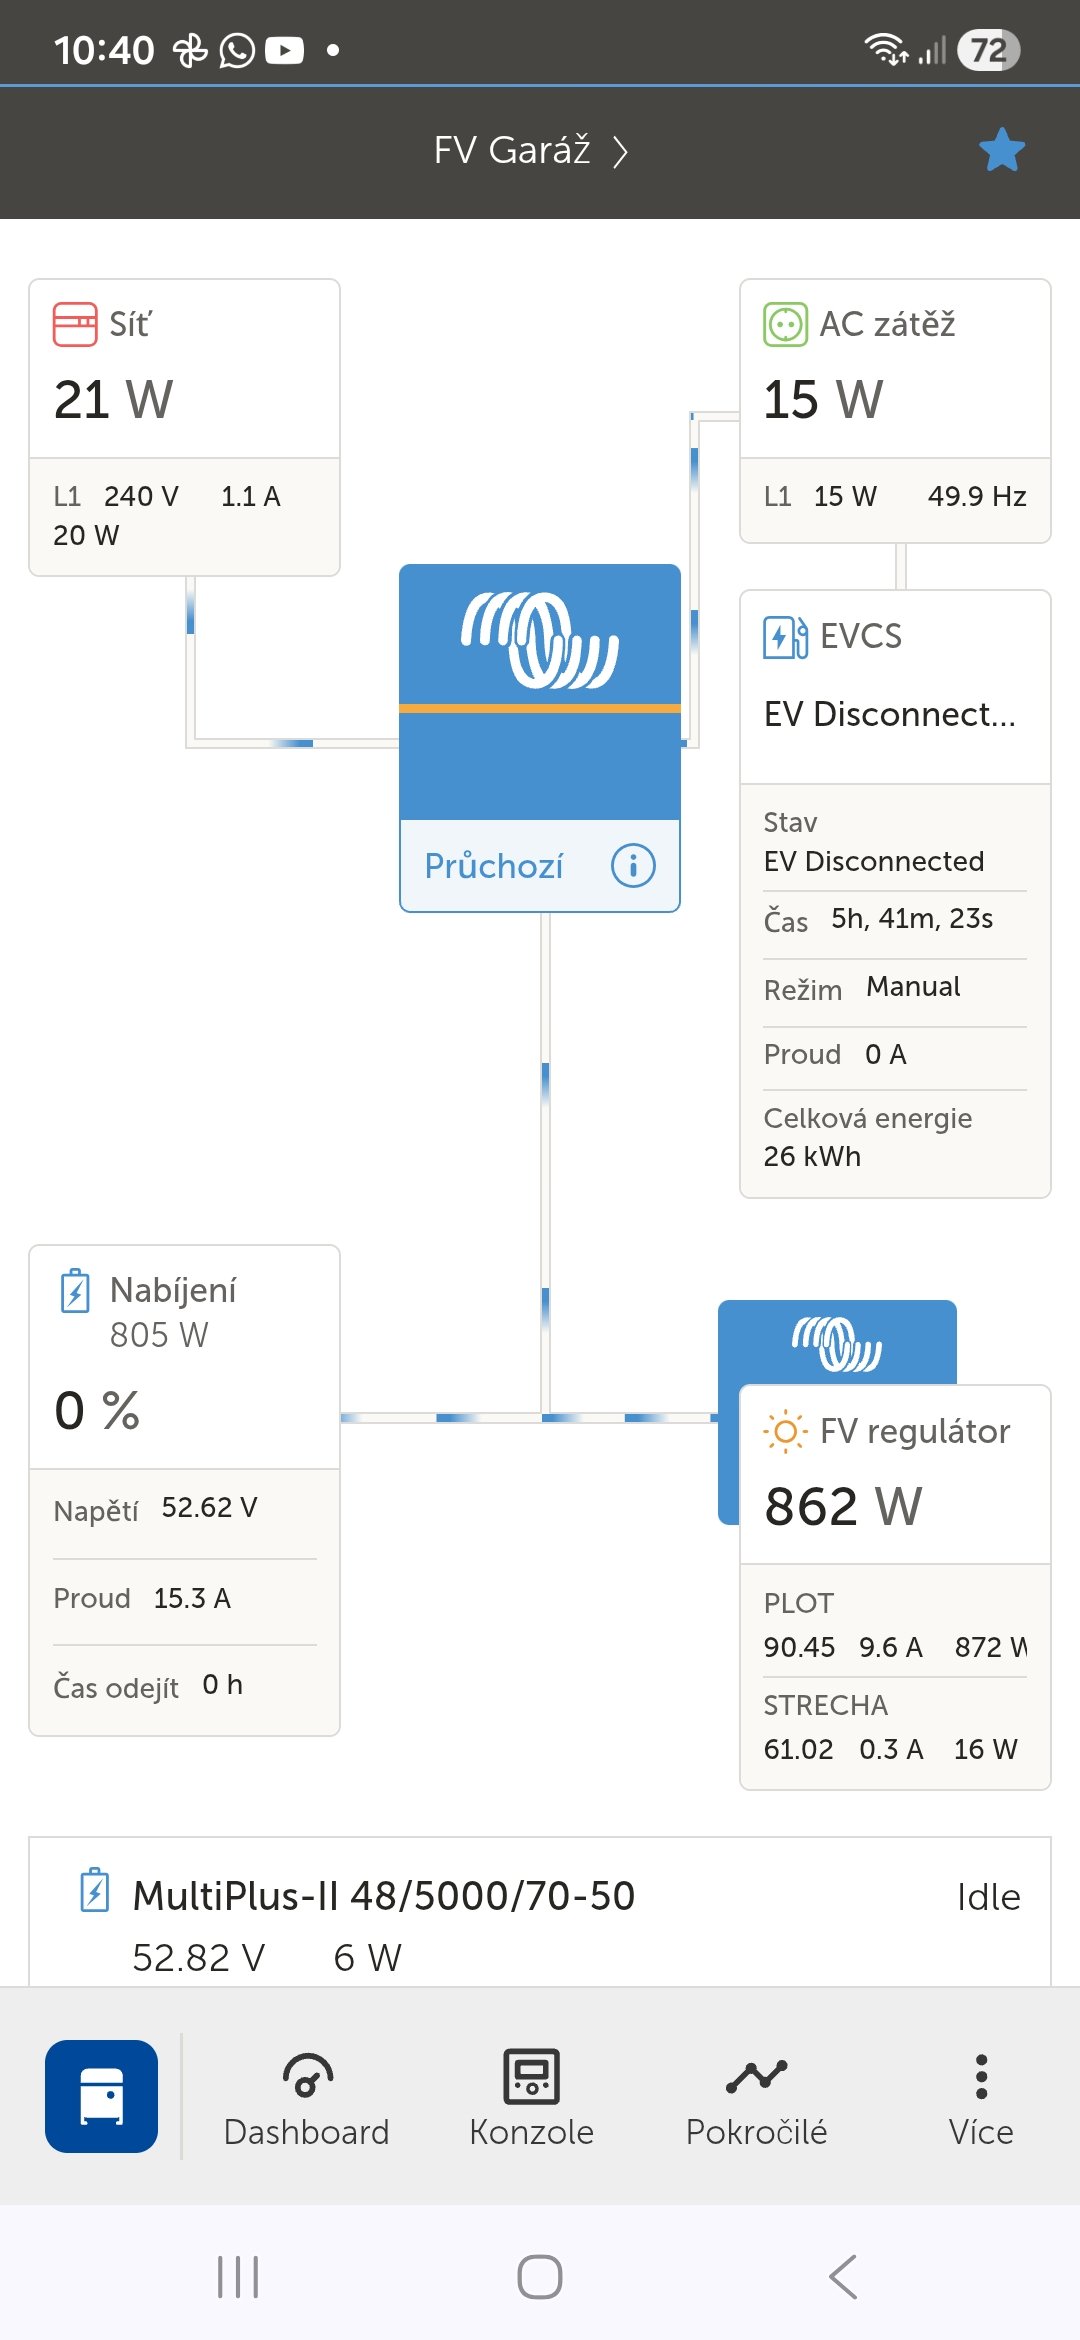Open the Dashboard tab
The width and height of the screenshot is (1080, 2340).
306,2098
